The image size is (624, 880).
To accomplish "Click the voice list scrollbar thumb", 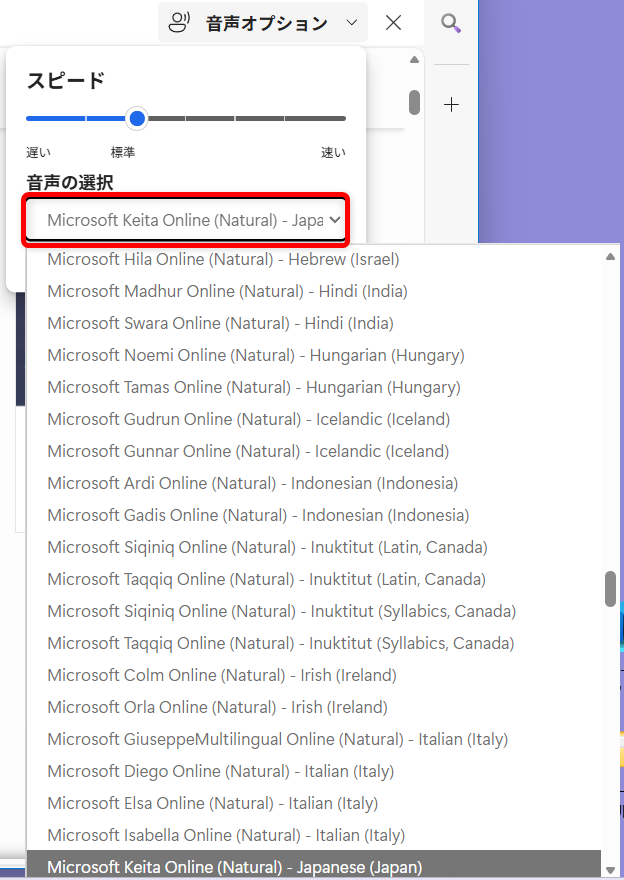I will pyautogui.click(x=610, y=589).
